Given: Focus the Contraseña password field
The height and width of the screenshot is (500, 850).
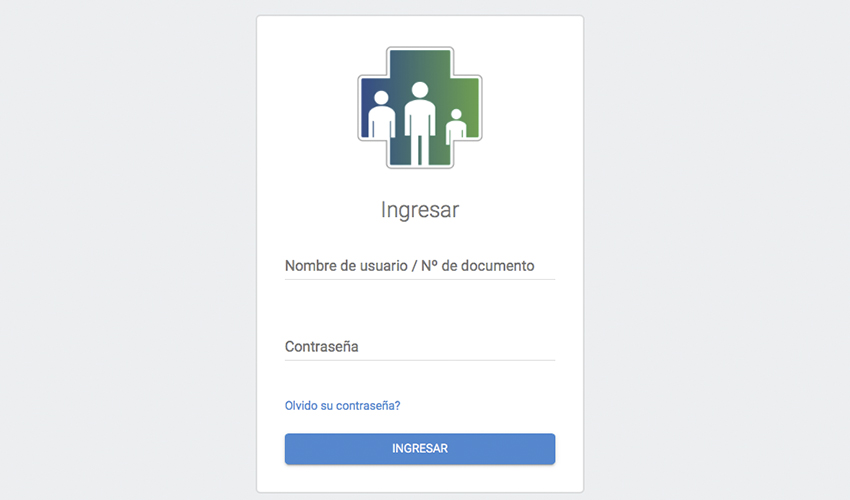Looking at the screenshot, I should pyautogui.click(x=420, y=347).
